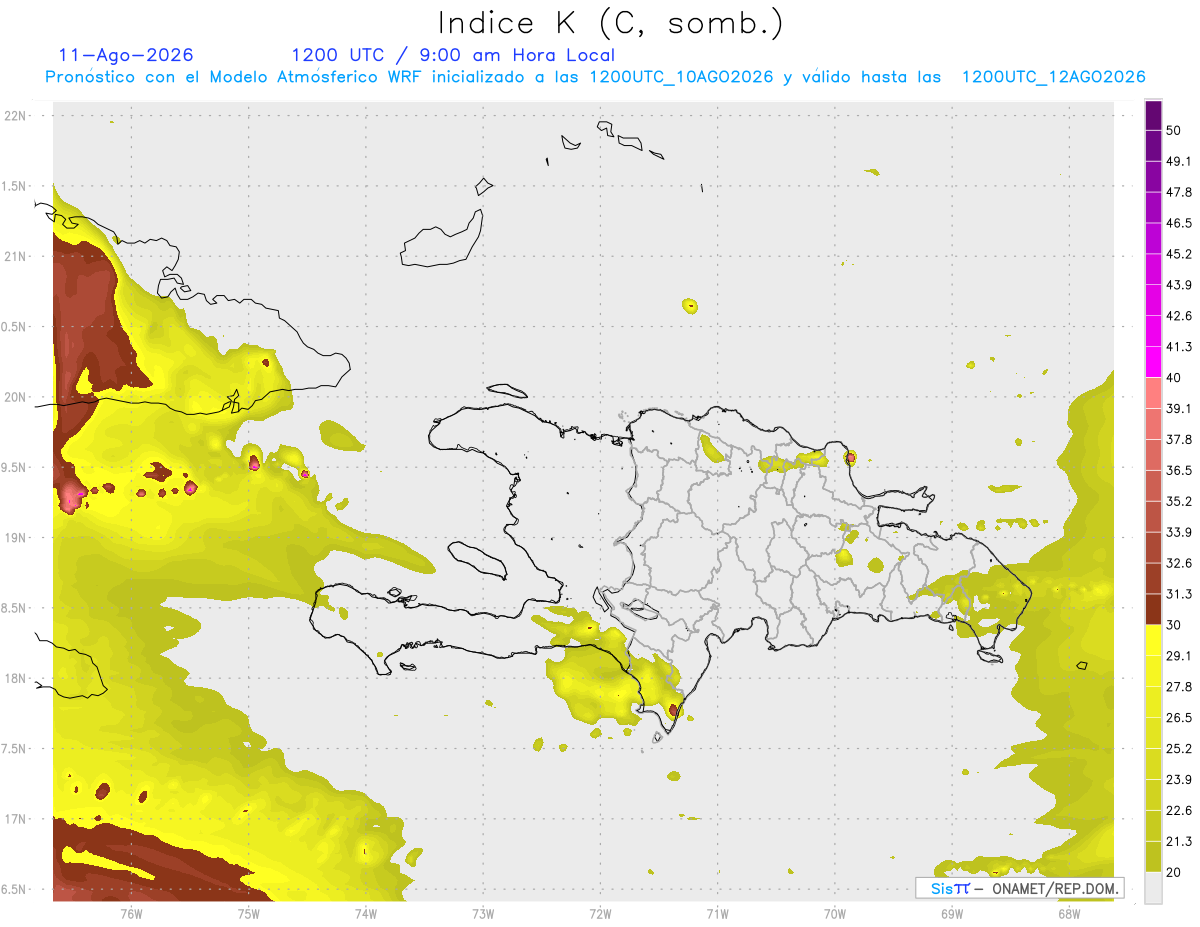Click the colorbar value "23.9"
The width and height of the screenshot is (1200, 927).
pos(1179,780)
